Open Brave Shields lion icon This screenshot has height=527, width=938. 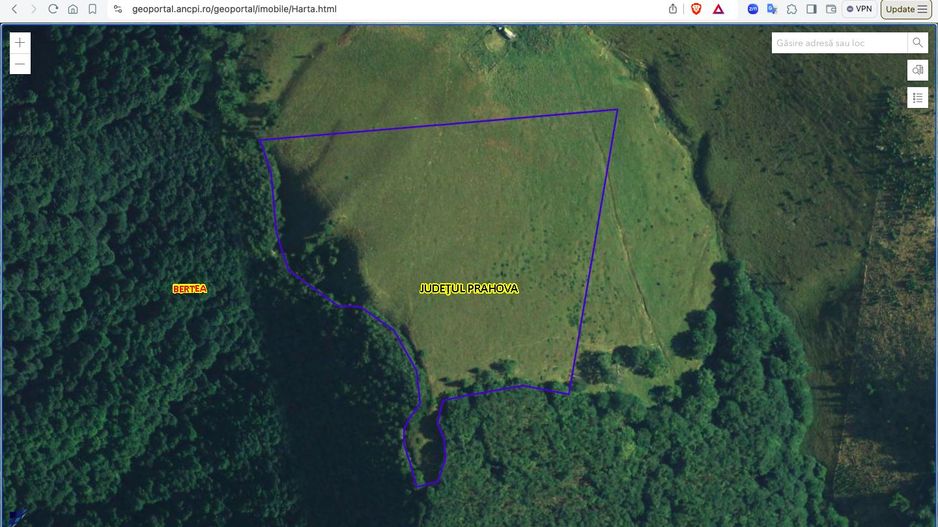[696, 9]
